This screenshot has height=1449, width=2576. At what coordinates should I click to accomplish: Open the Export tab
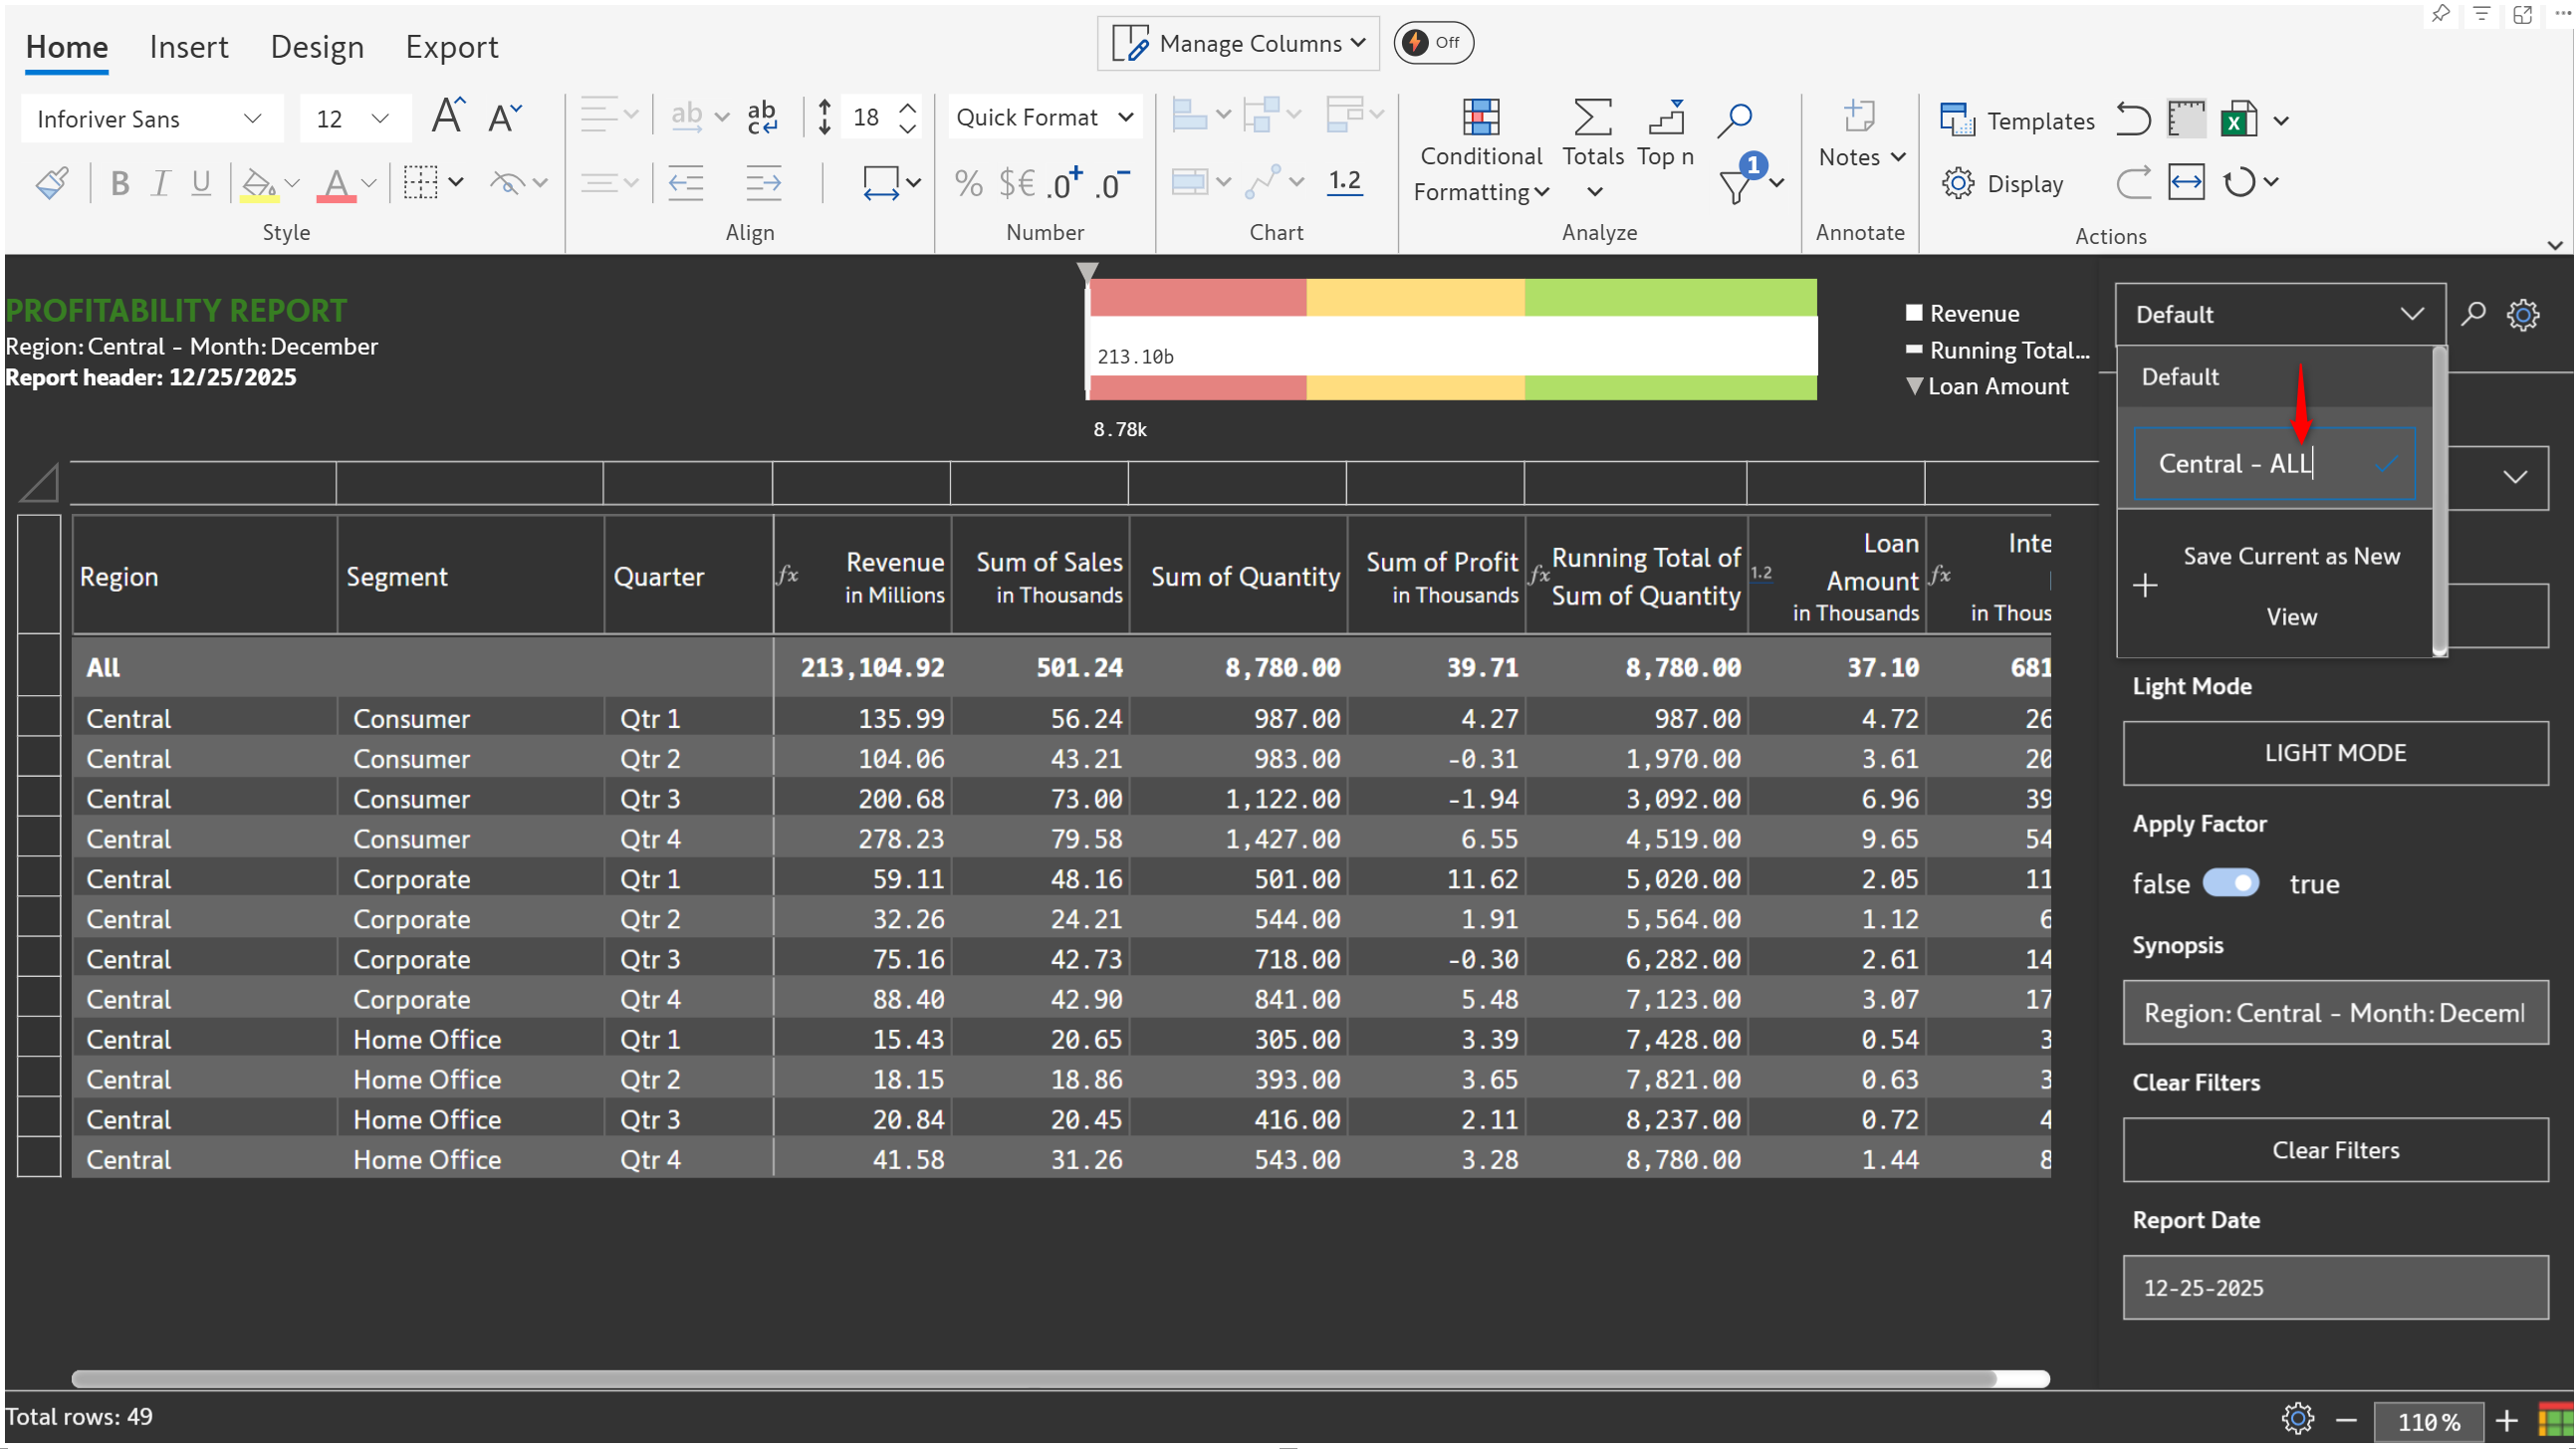click(451, 47)
